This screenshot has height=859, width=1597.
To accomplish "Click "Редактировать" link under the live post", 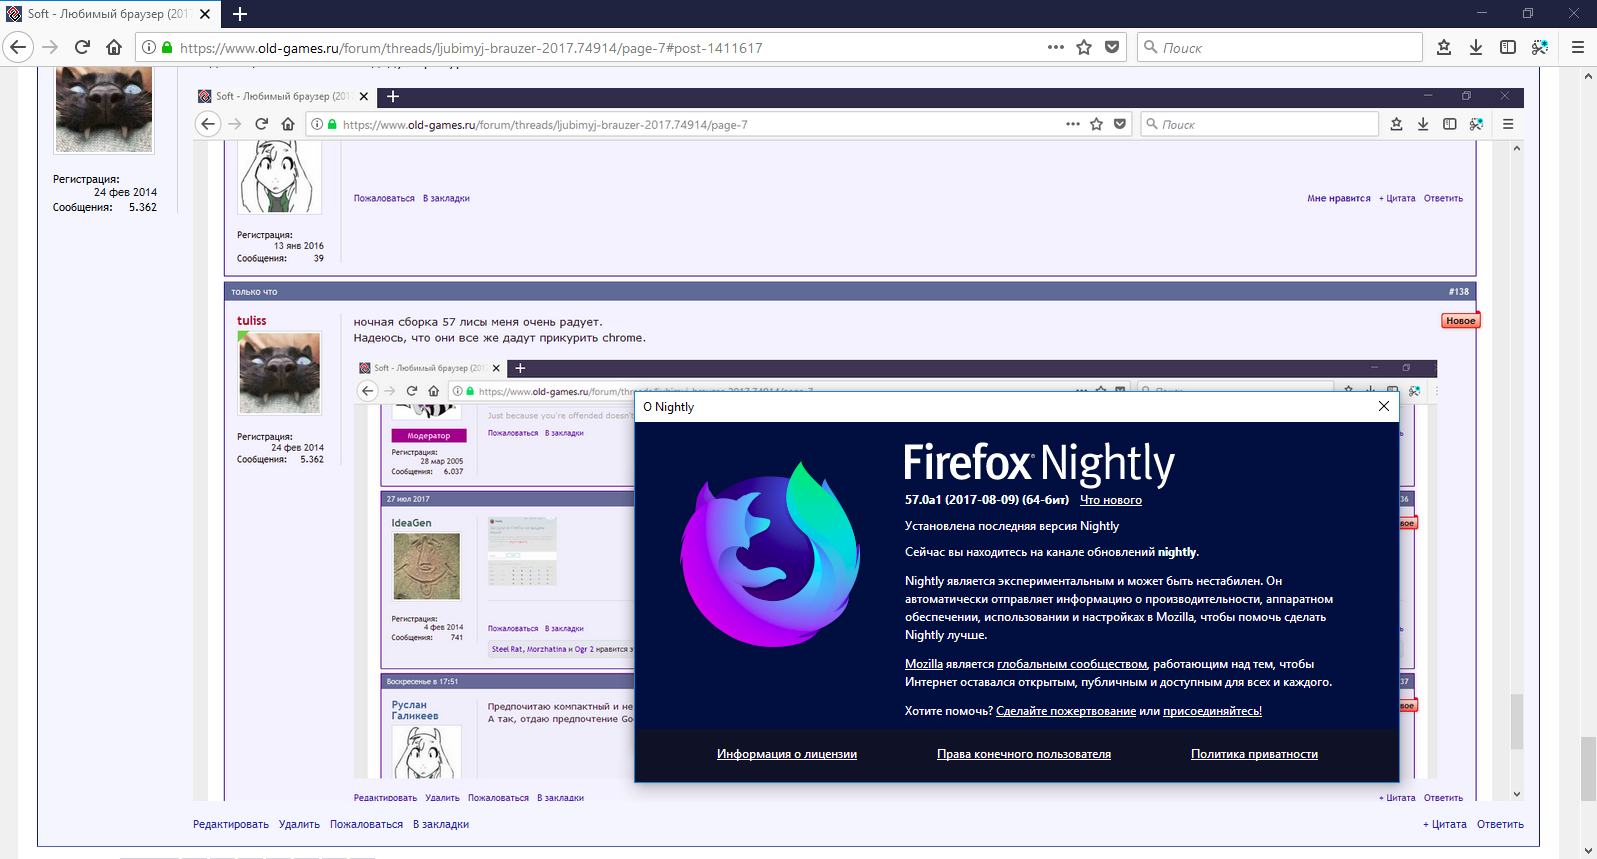I will [231, 824].
